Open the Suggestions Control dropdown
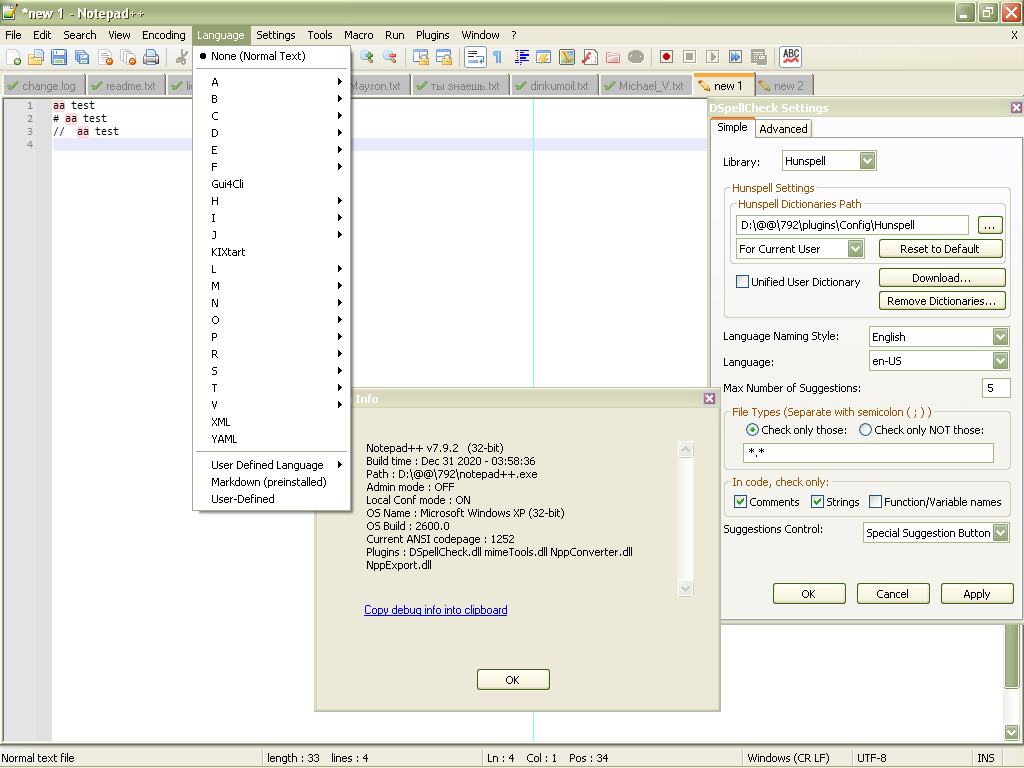 coord(1000,533)
